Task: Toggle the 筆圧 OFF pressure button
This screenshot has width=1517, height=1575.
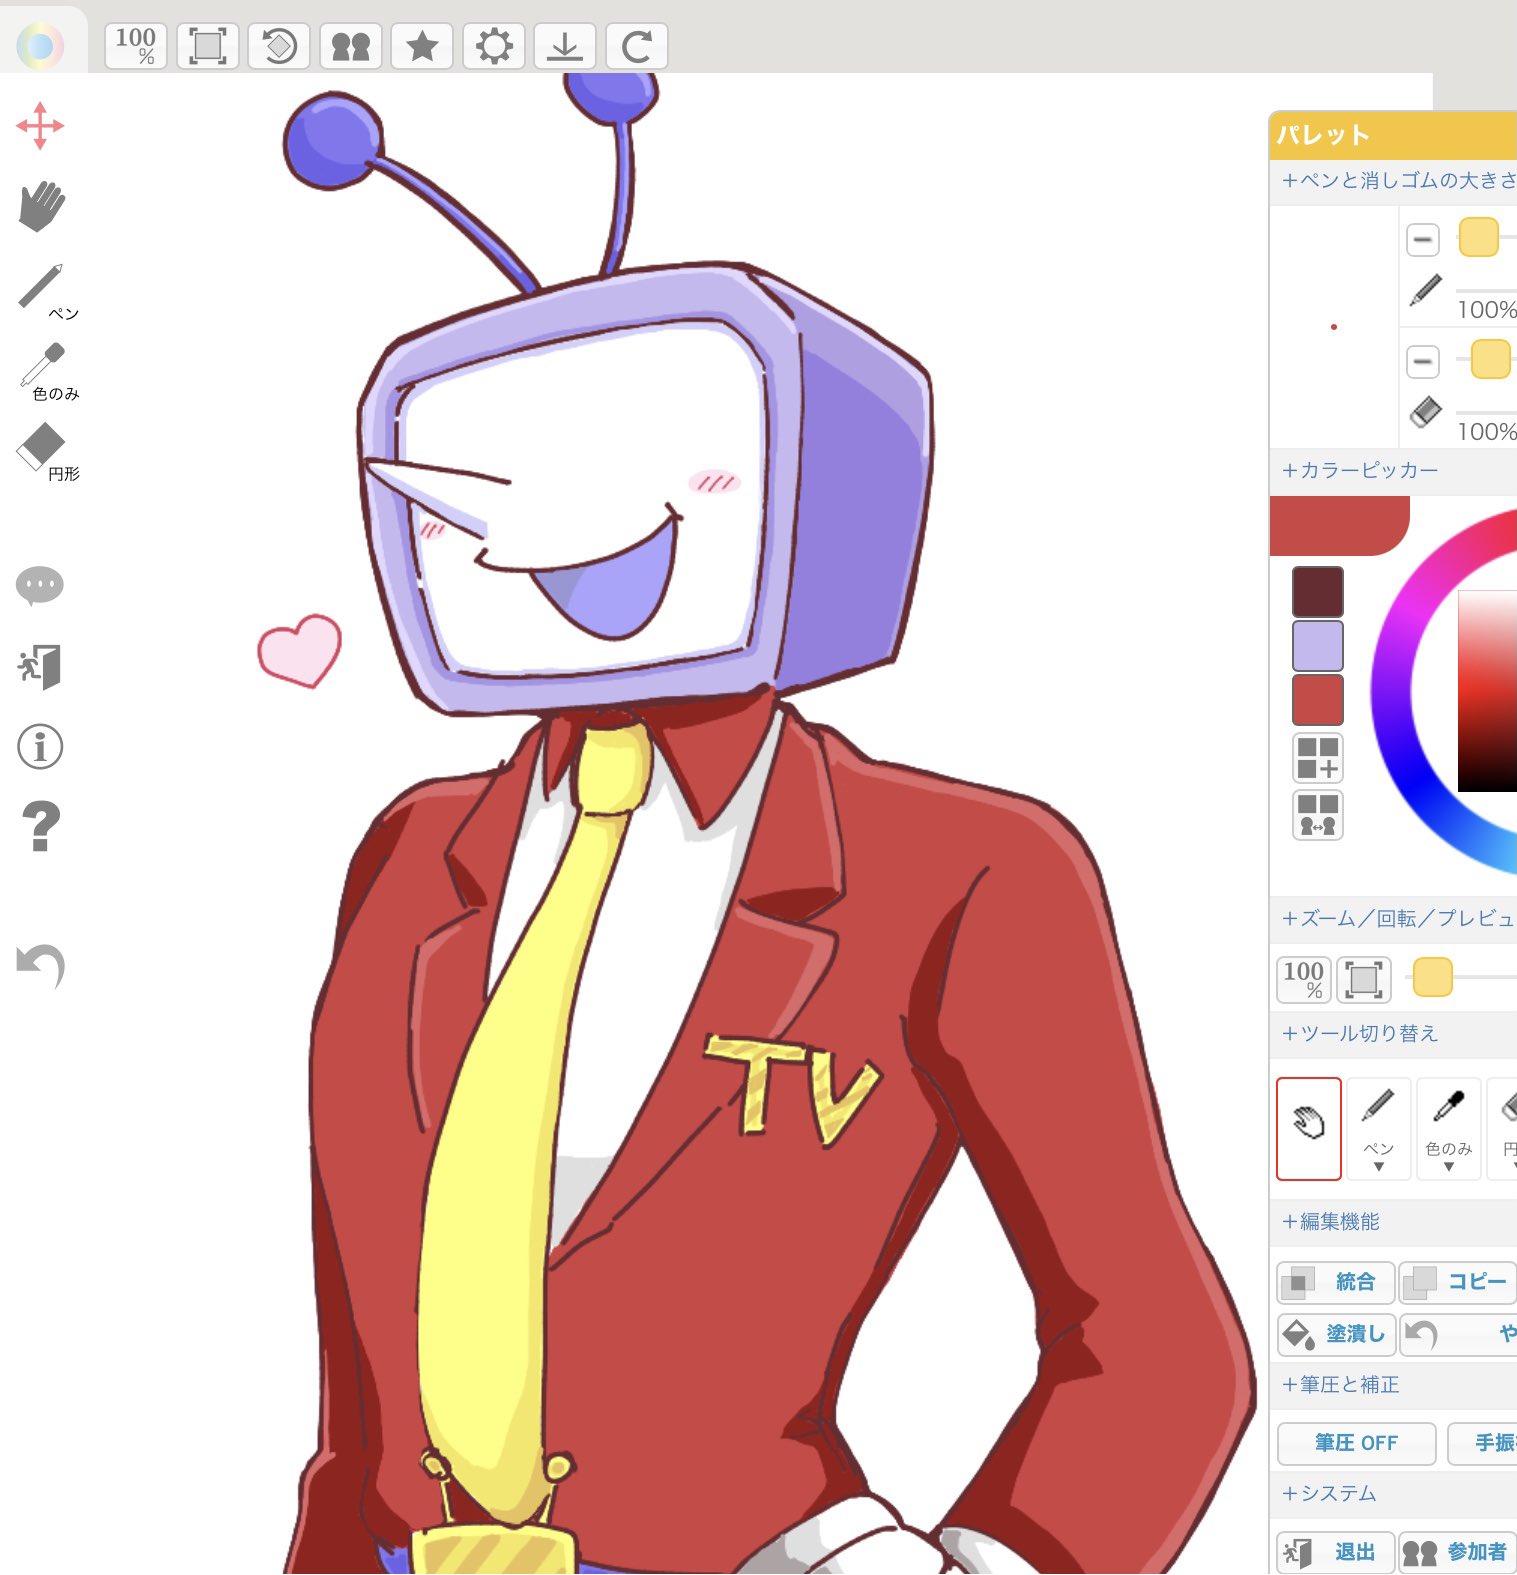Action: [x=1356, y=1443]
